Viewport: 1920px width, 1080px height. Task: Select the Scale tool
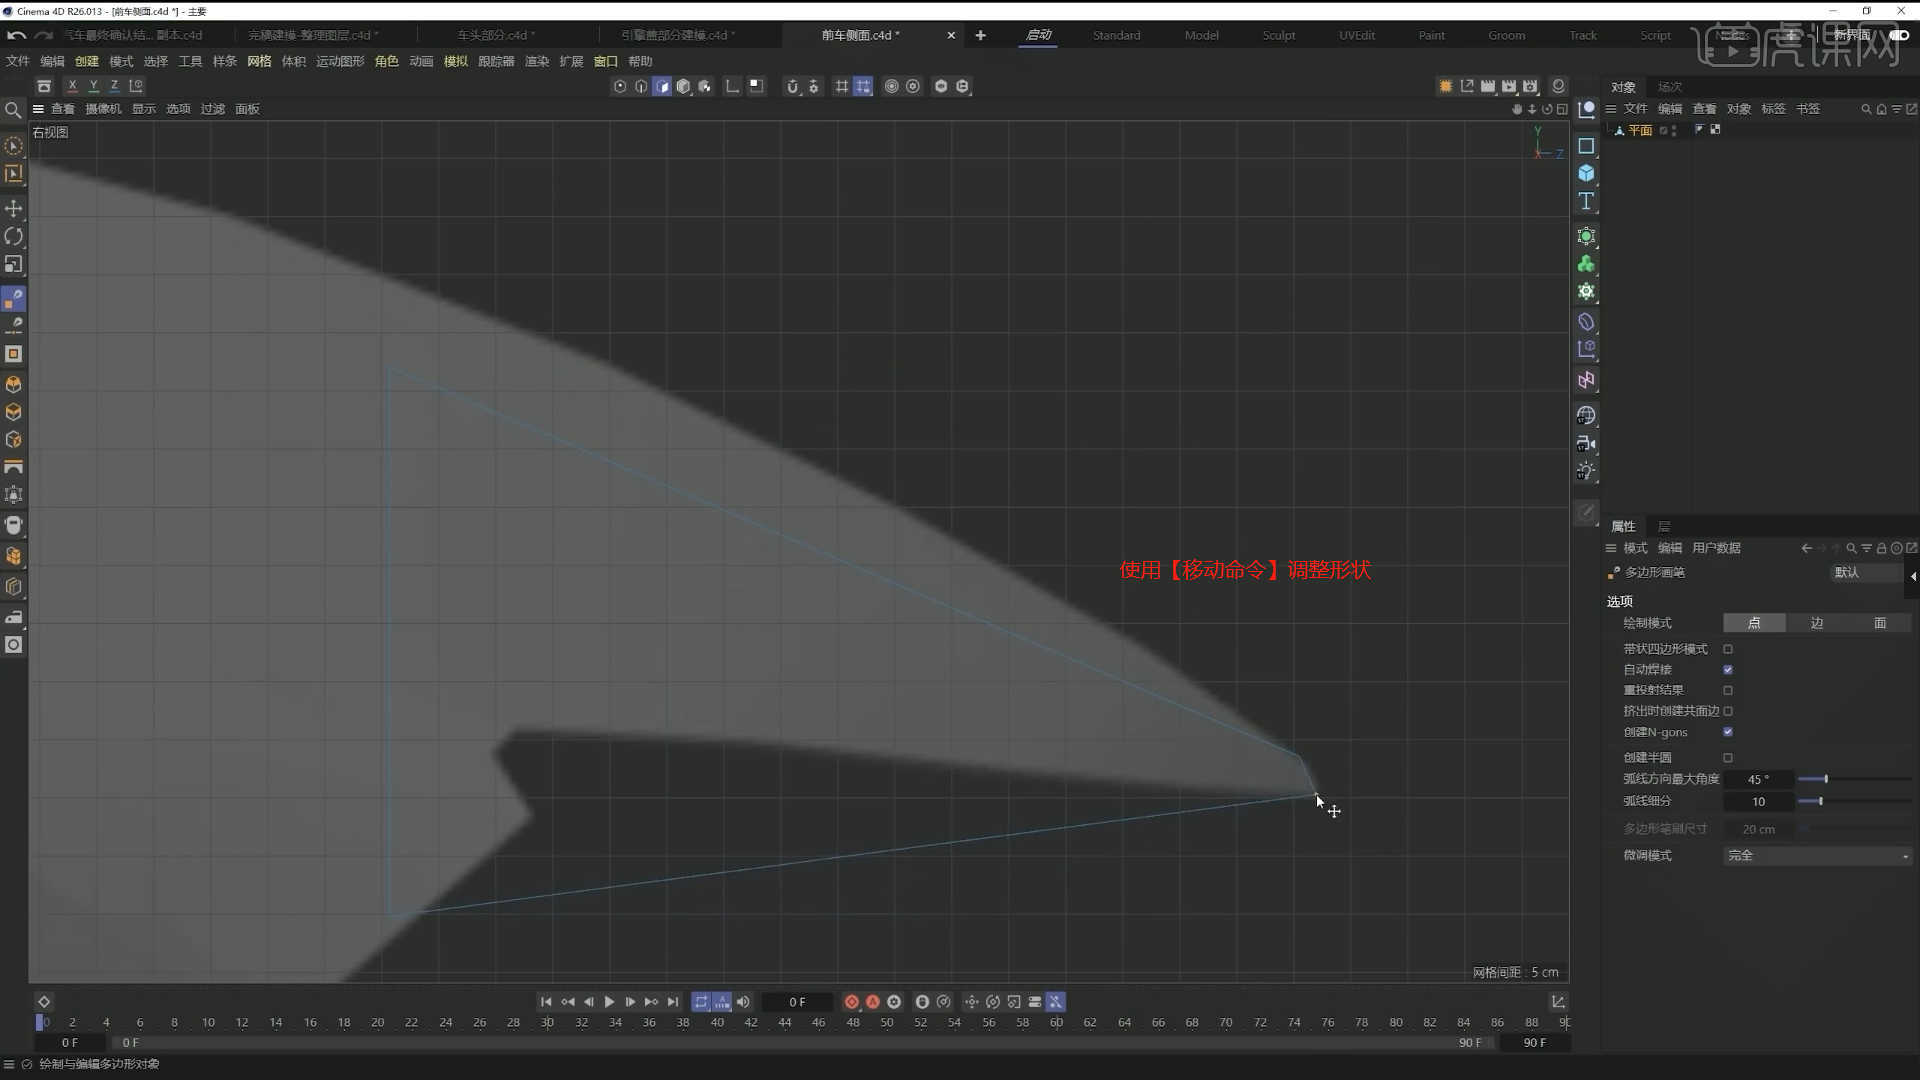[x=13, y=264]
